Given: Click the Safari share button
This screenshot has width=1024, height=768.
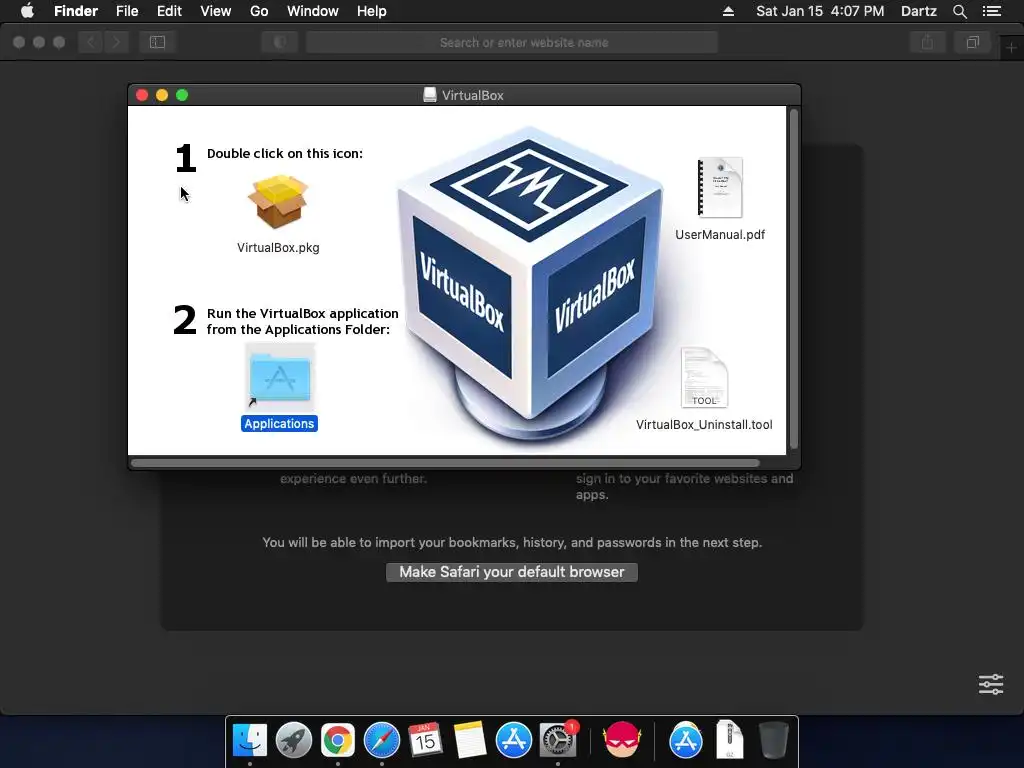Looking at the screenshot, I should [x=927, y=42].
